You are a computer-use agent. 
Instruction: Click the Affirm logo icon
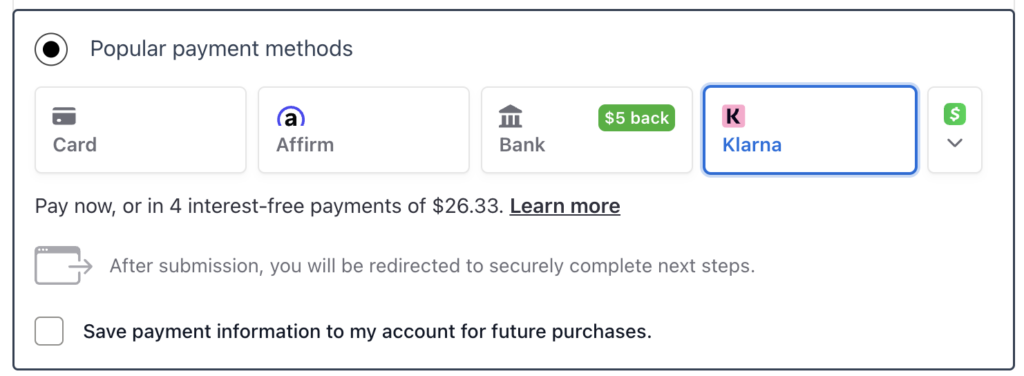tap(291, 117)
